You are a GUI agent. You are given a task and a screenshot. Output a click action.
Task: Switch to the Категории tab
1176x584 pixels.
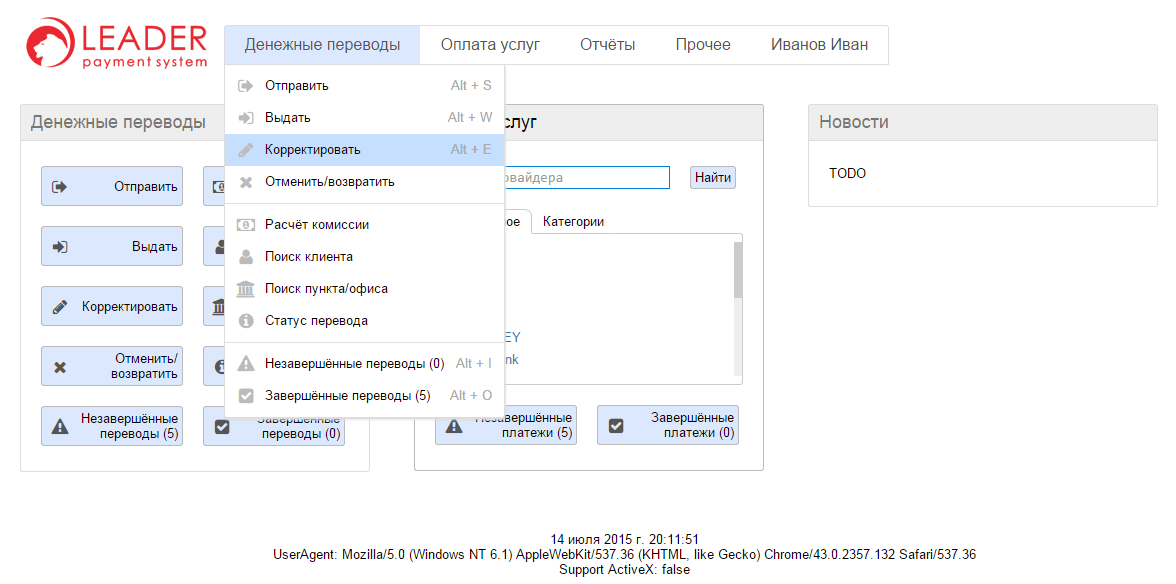(573, 222)
